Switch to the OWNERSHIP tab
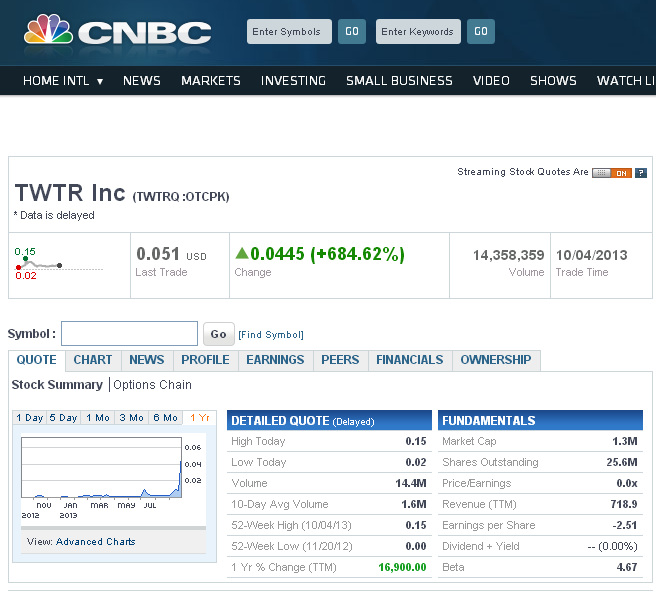The width and height of the screenshot is (656, 591). click(496, 360)
